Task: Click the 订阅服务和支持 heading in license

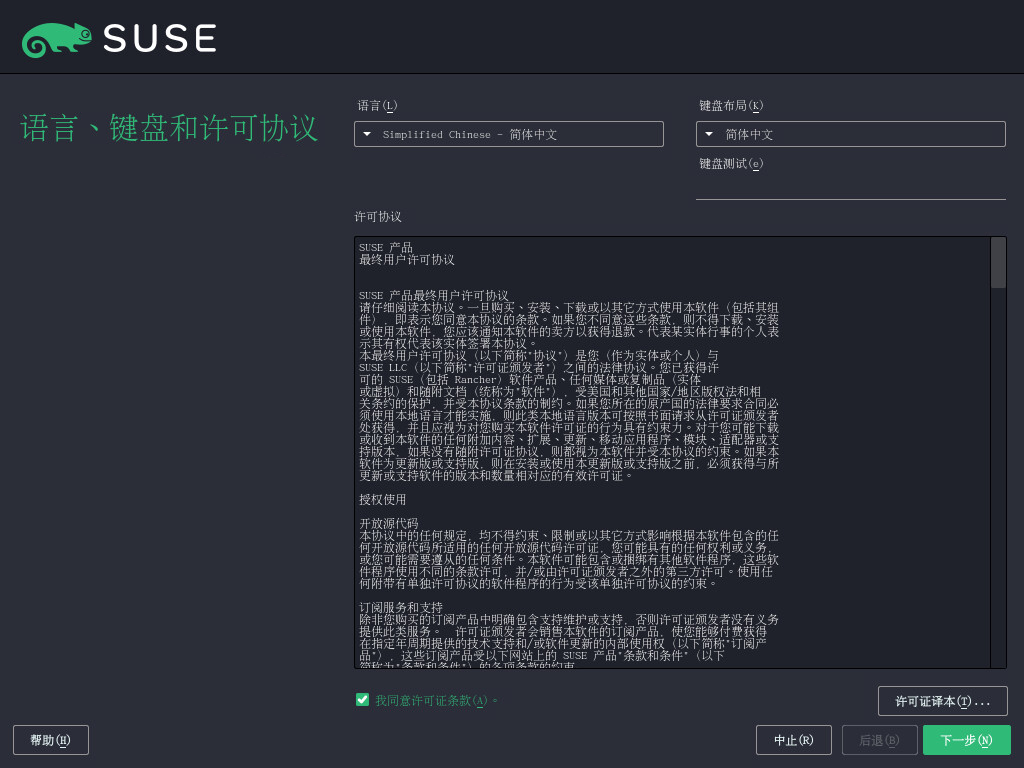Action: point(401,607)
